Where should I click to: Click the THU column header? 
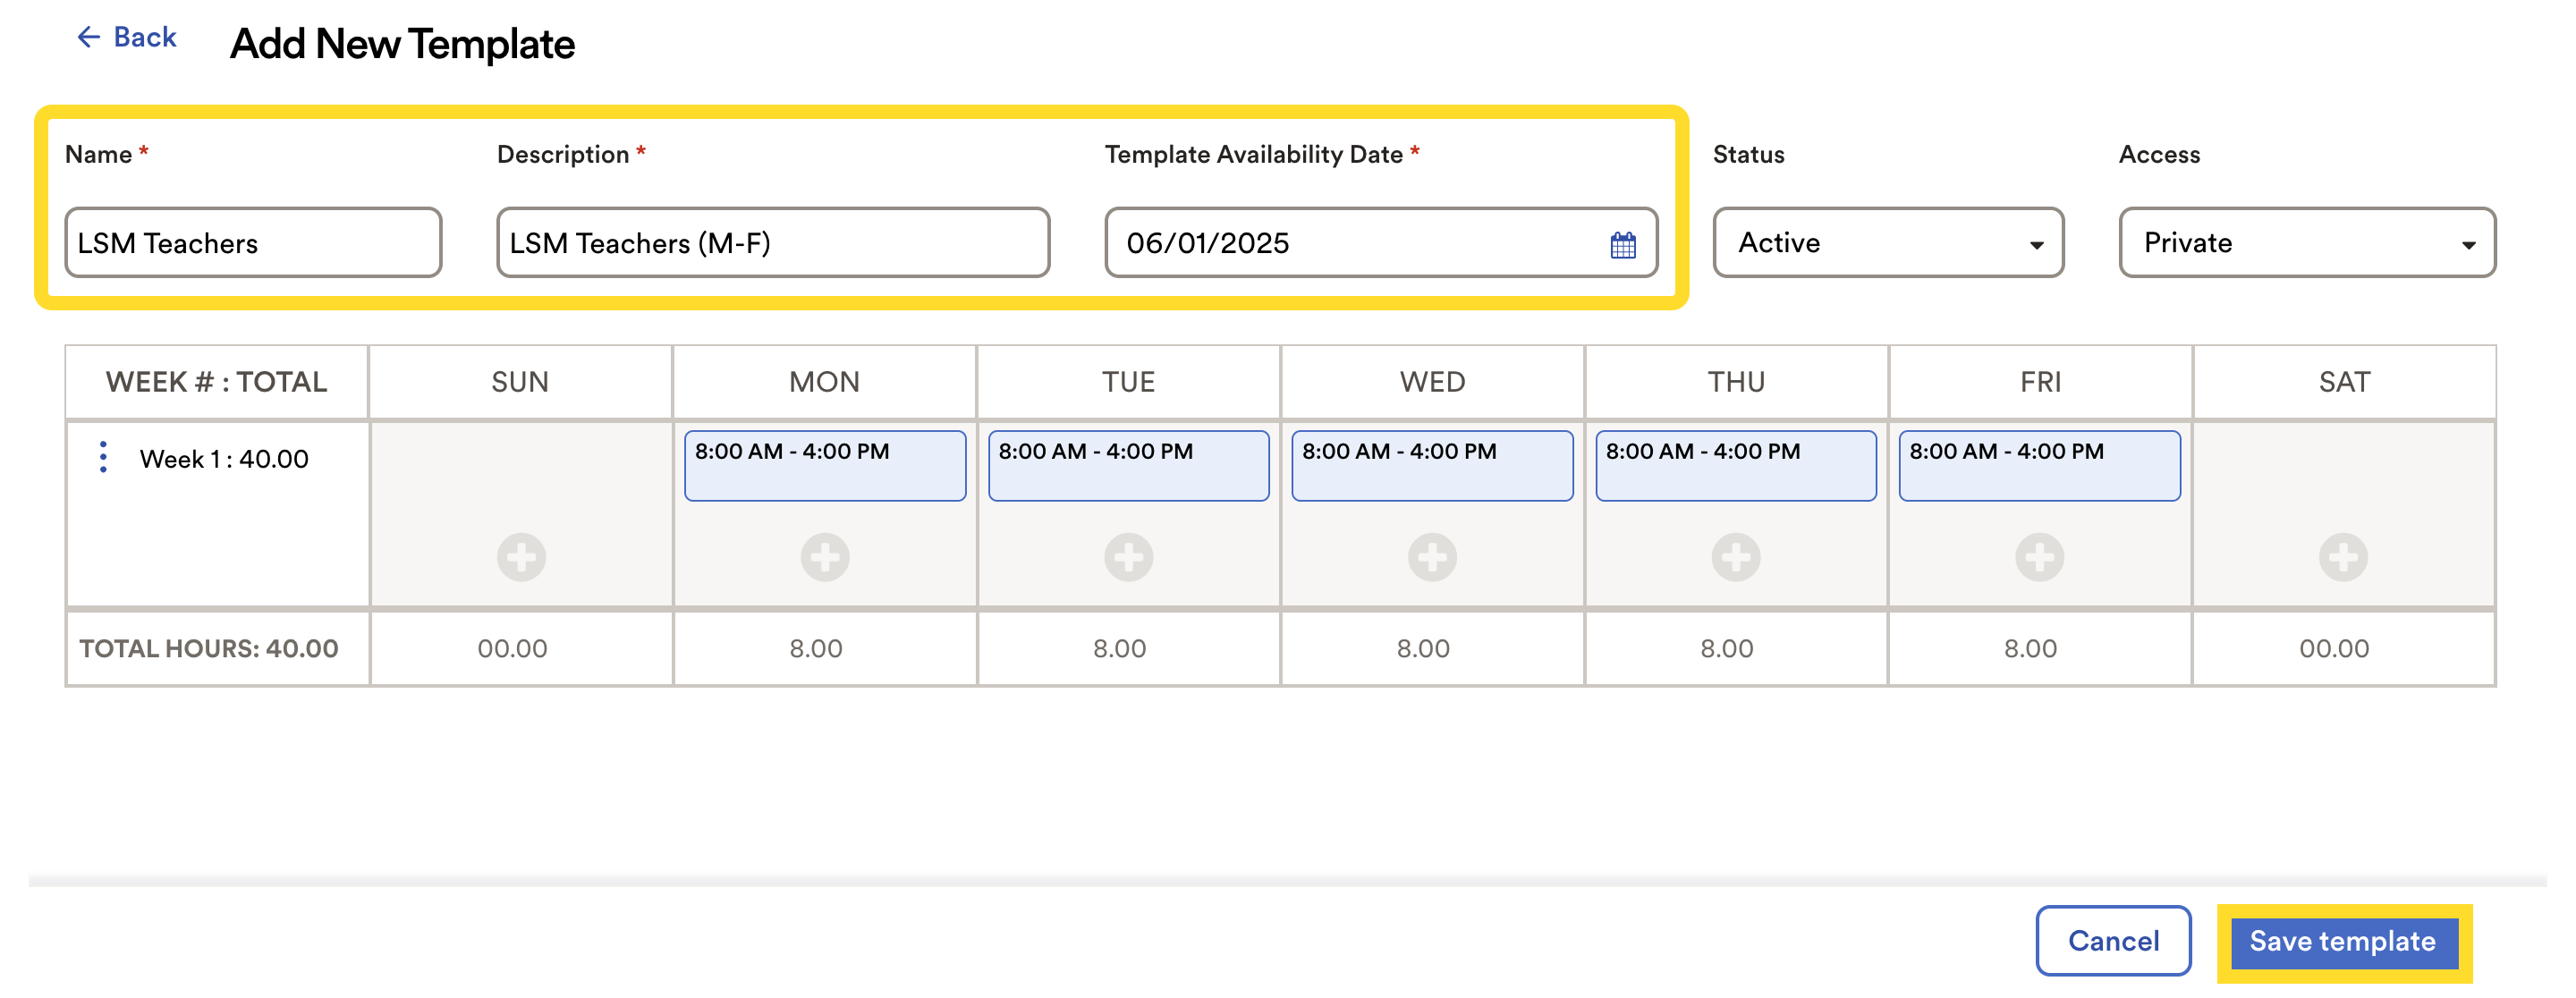coord(1736,382)
